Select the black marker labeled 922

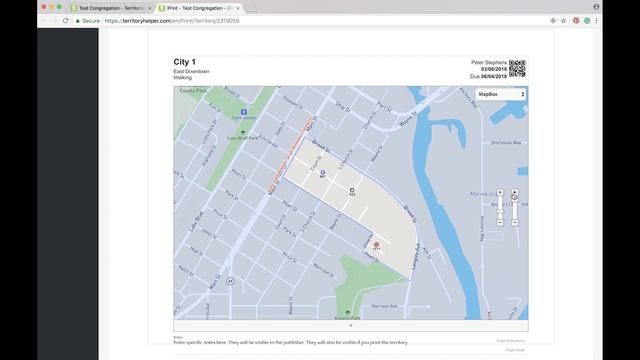(352, 190)
